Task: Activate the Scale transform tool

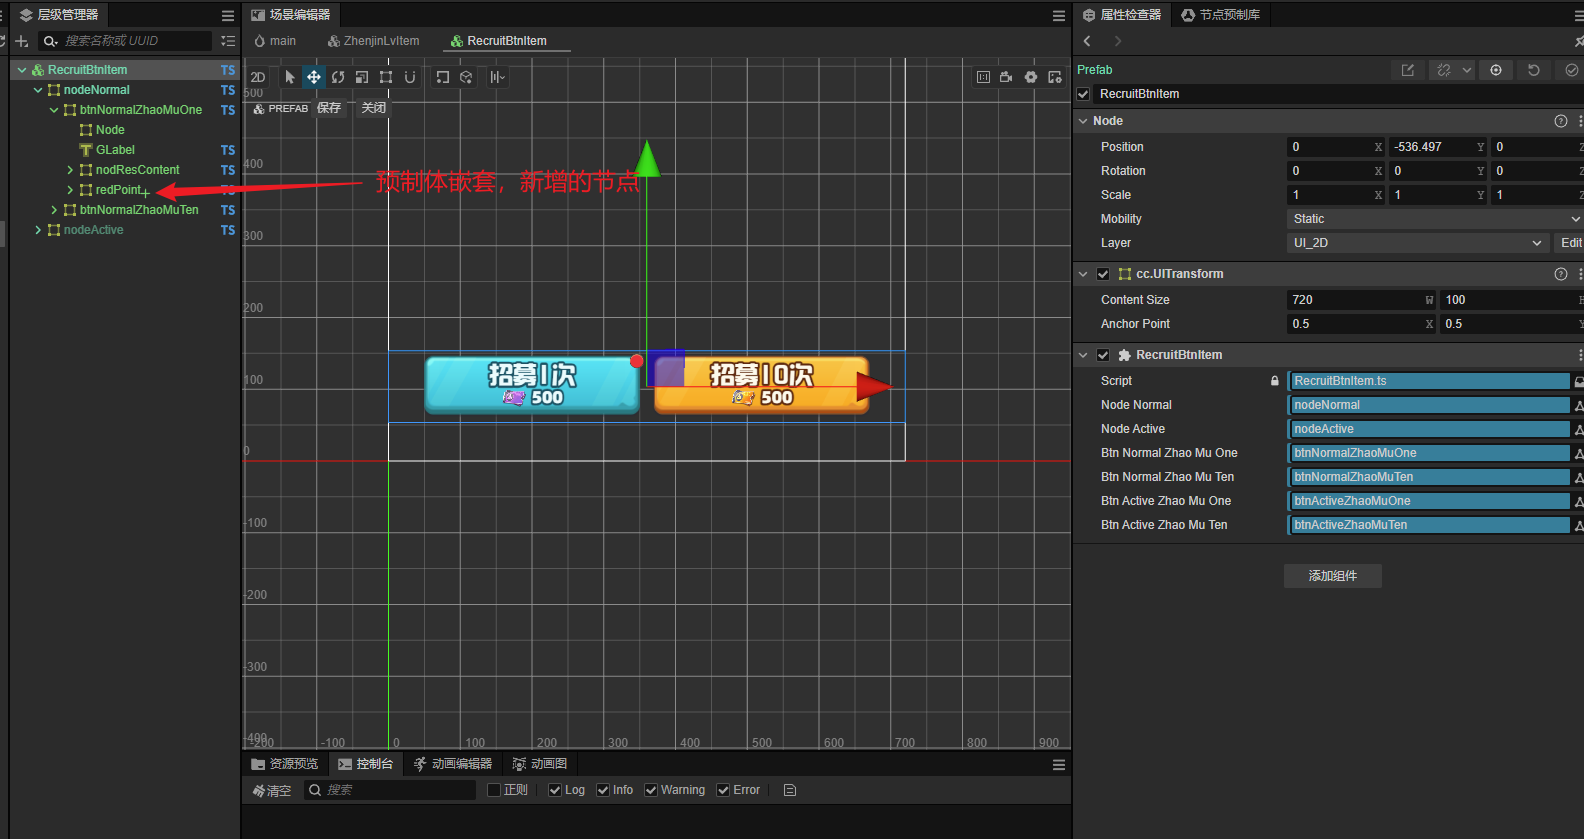Action: [x=362, y=77]
